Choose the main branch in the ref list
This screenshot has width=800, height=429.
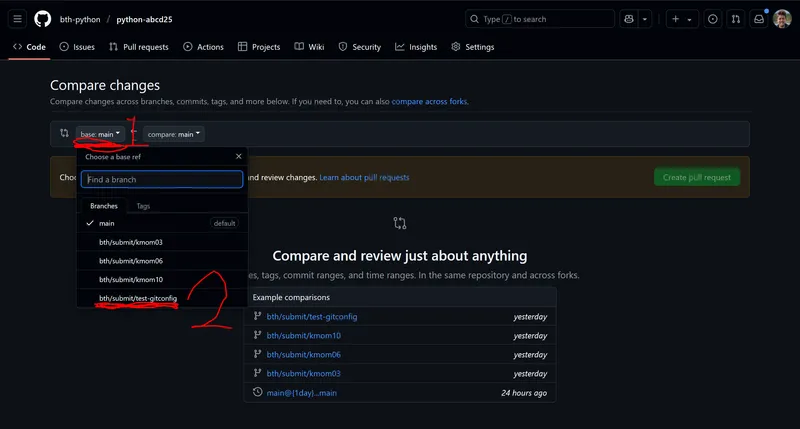click(x=162, y=223)
